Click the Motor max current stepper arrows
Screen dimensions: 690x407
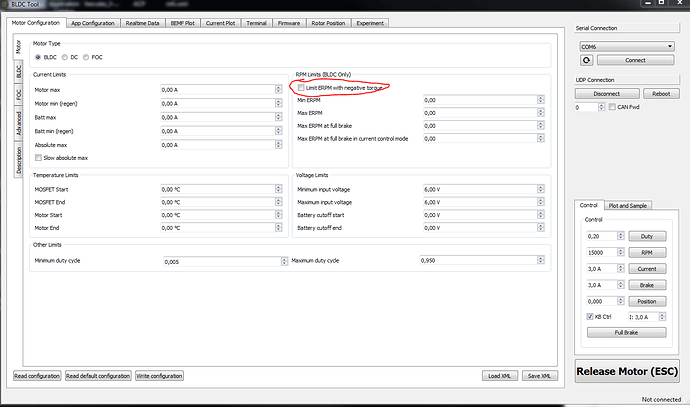pos(277,90)
